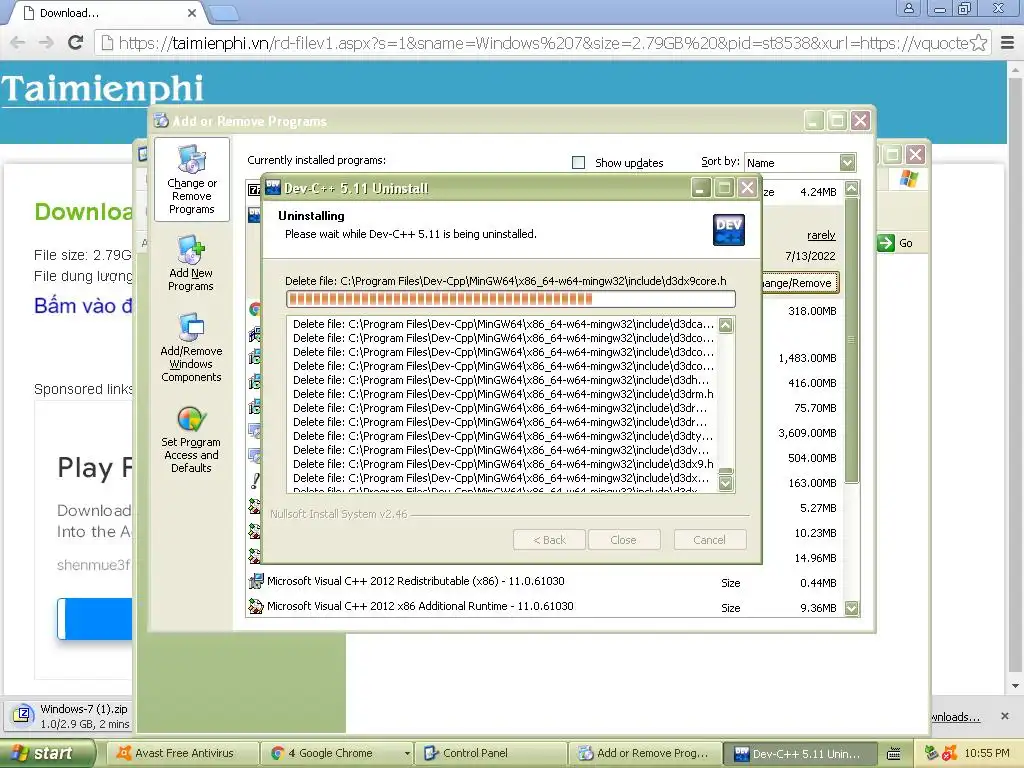Close the Download... Chrome tab
This screenshot has width=1024, height=768.
pos(191,12)
